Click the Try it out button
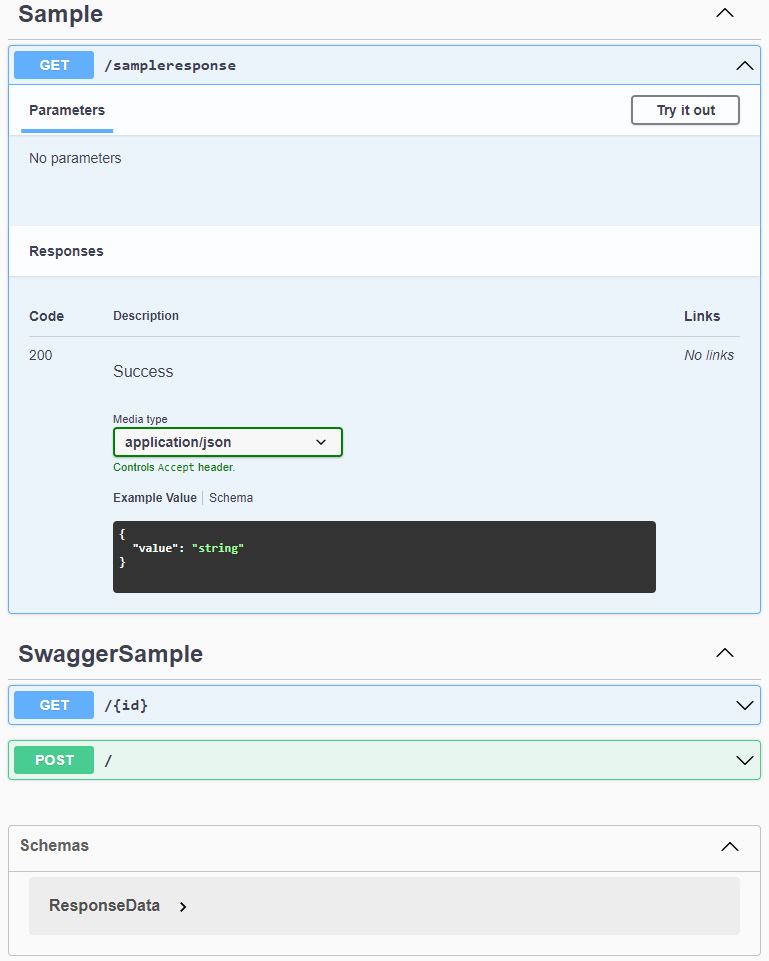Screen dimensions: 769x961 click(685, 110)
